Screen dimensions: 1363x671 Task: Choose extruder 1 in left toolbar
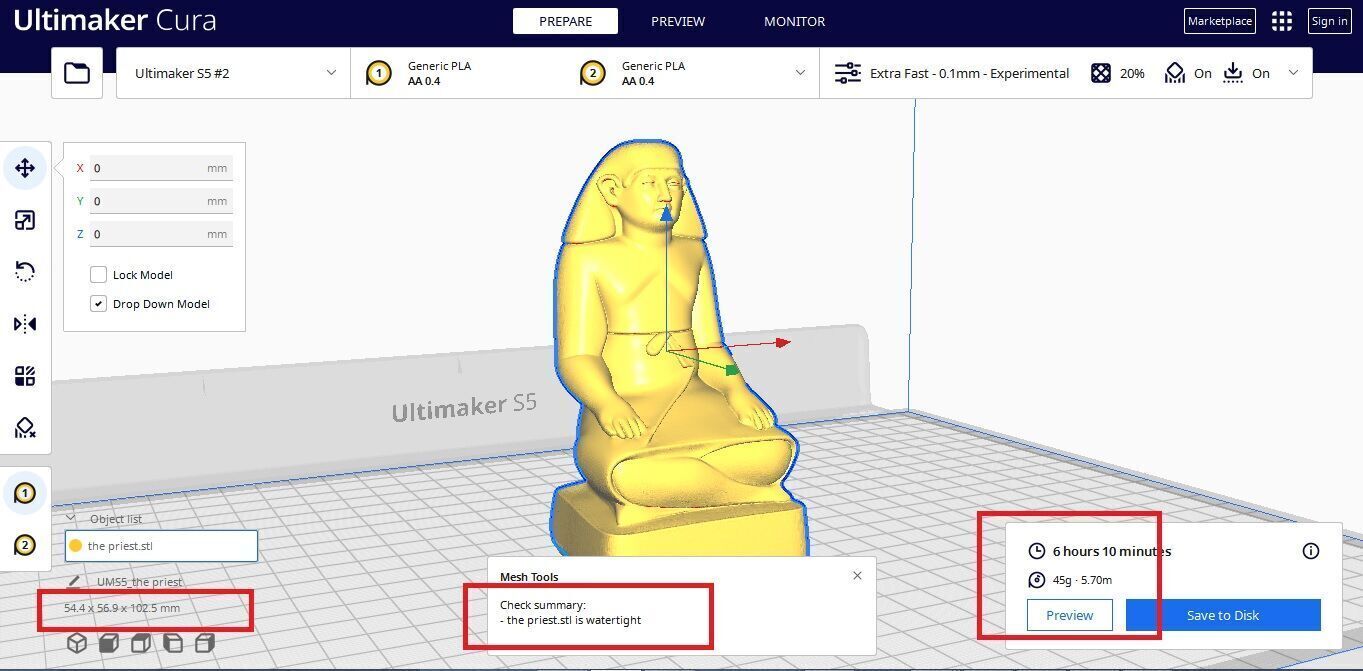(x=25, y=493)
